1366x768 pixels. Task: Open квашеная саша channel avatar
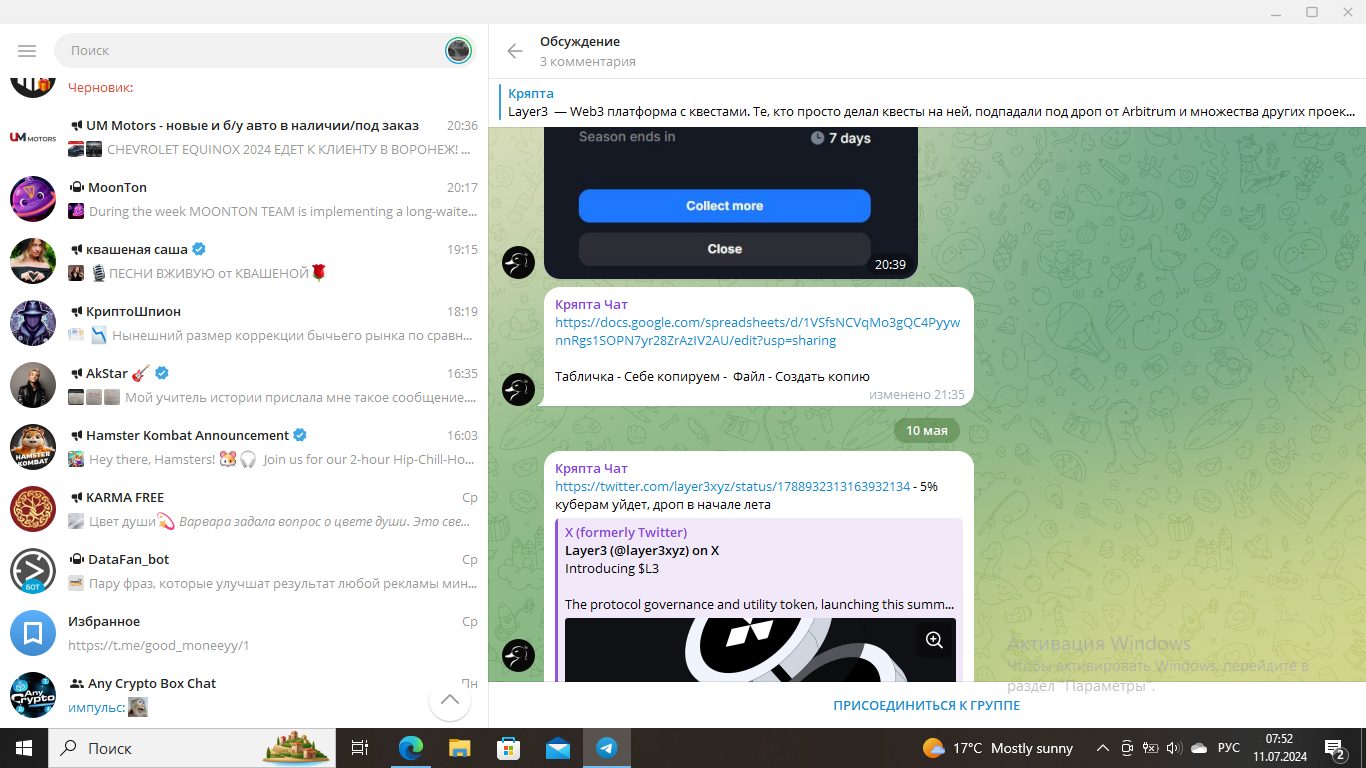click(33, 261)
